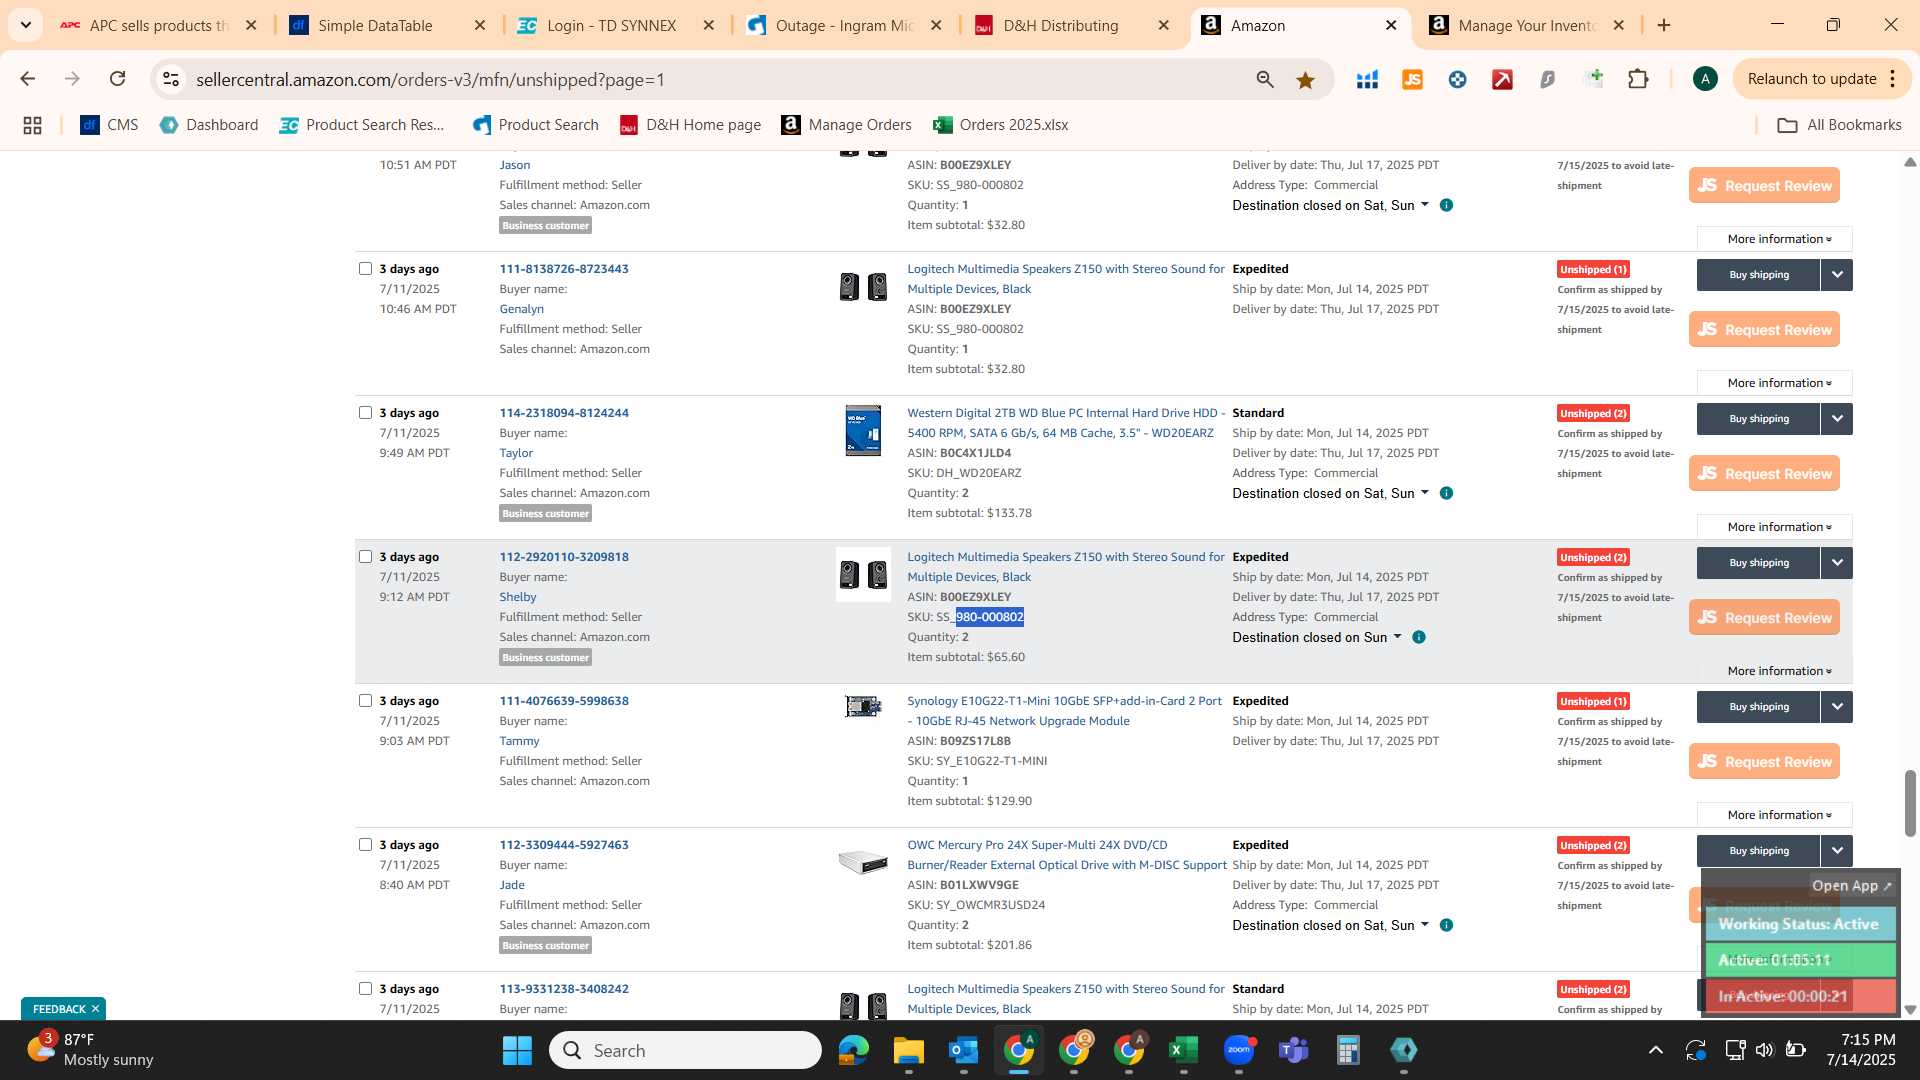Screen dimensions: 1920x1080
Task: Check order 114-2318094-8124244 checkbox
Action: 365,412
